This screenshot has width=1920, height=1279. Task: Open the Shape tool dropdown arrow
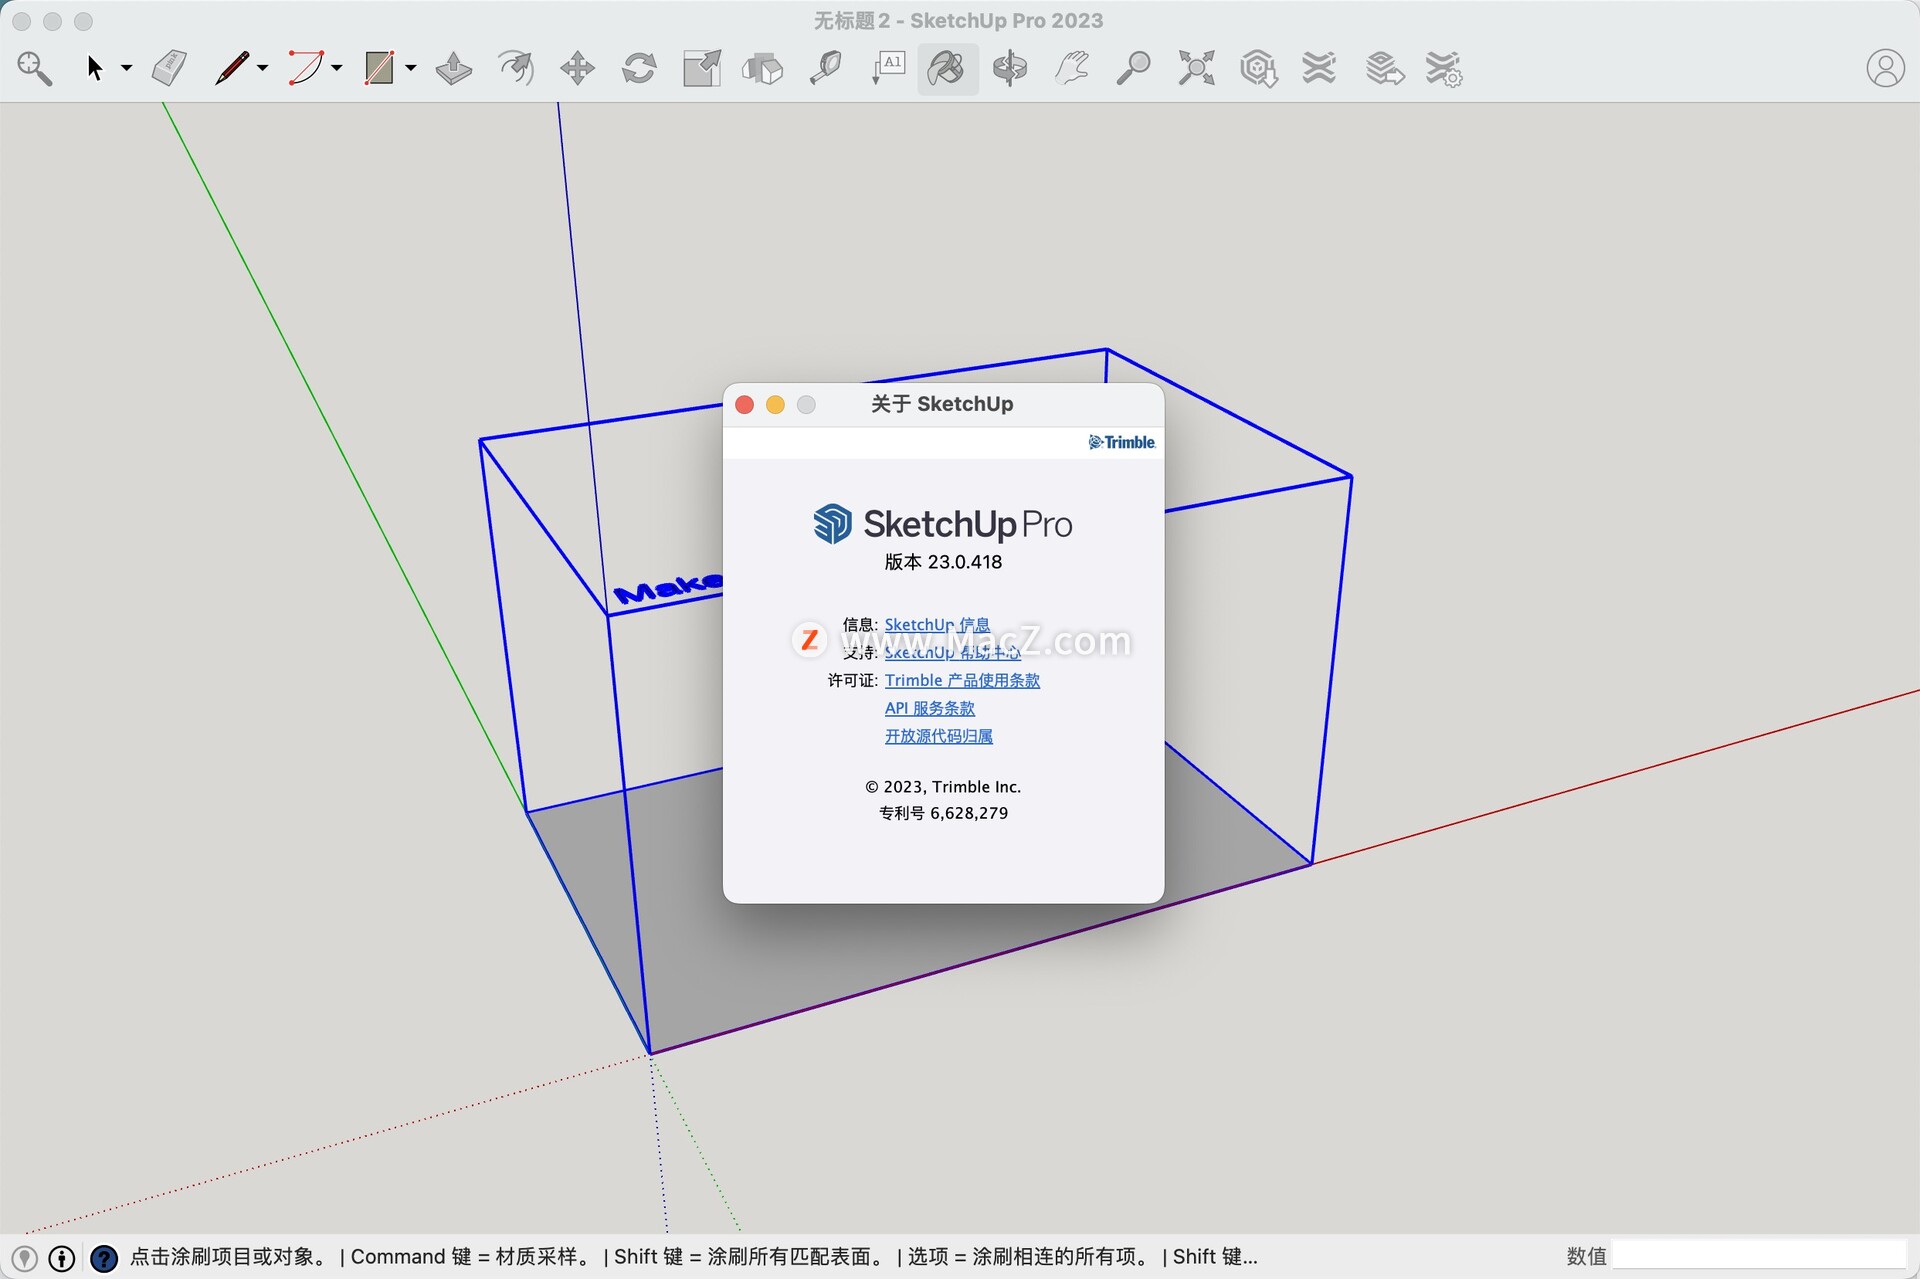click(x=411, y=68)
